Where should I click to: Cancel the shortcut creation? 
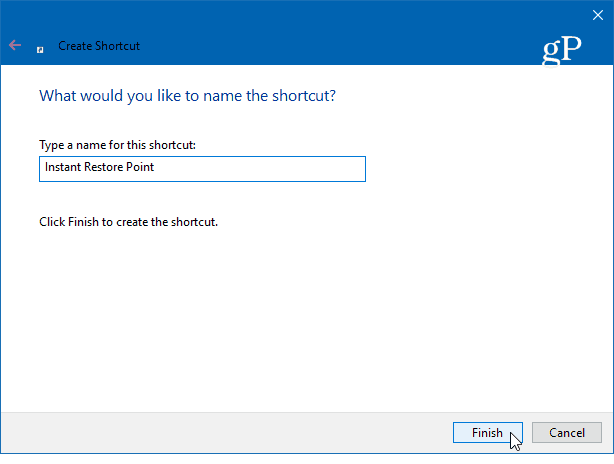coord(567,432)
